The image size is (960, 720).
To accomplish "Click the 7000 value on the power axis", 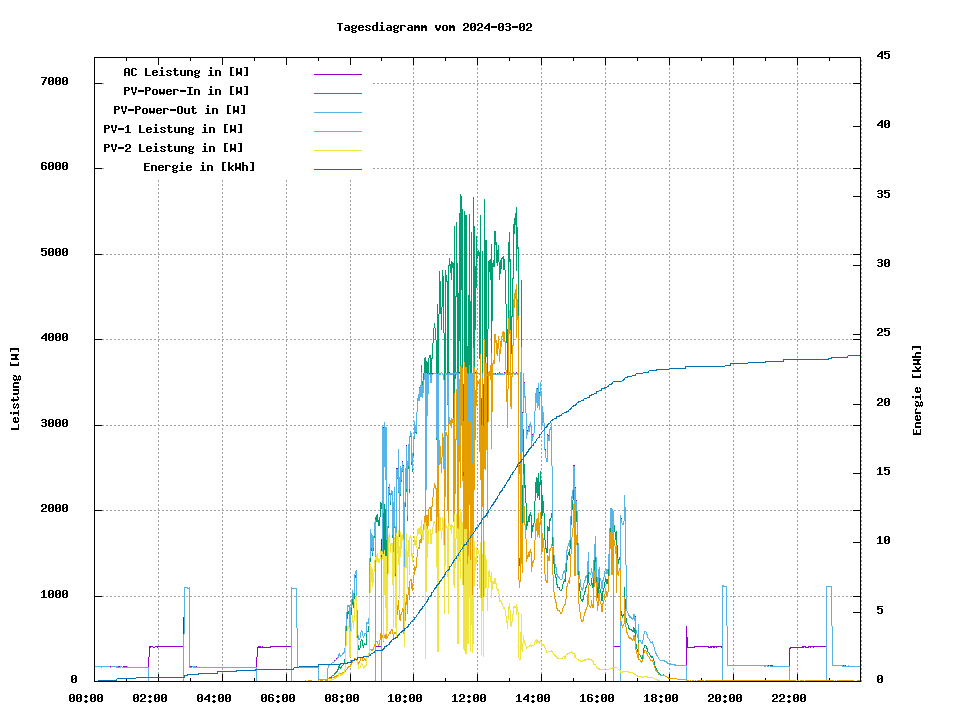I will (54, 82).
